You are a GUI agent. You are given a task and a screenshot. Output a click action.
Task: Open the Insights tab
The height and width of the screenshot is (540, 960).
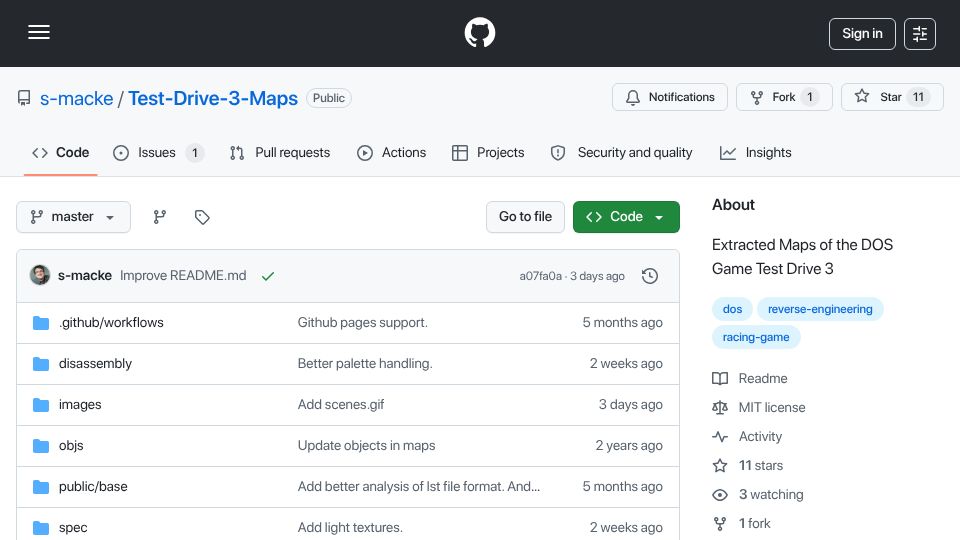pos(756,152)
